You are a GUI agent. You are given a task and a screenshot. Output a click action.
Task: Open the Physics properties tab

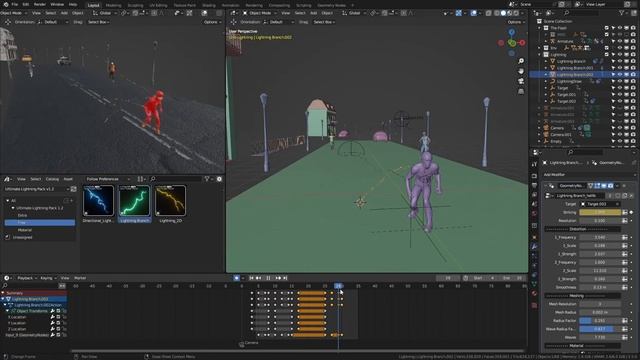coord(534,266)
